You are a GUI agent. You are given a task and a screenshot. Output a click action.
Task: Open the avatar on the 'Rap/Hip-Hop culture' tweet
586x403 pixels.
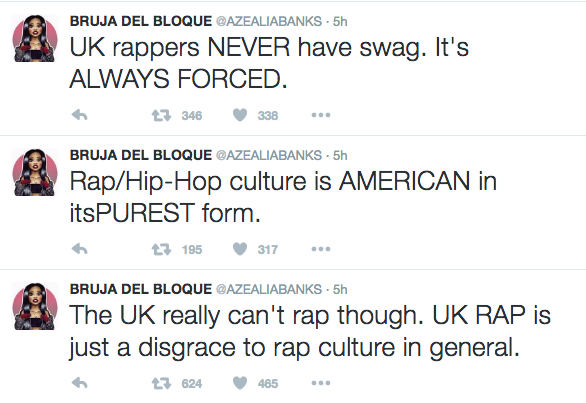coord(35,172)
